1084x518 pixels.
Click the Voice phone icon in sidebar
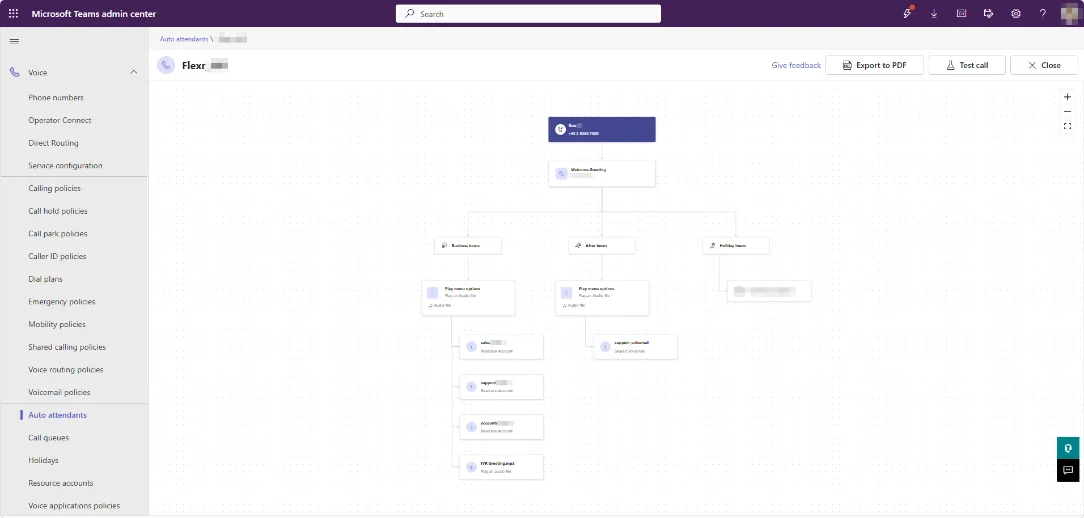pyautogui.click(x=15, y=72)
